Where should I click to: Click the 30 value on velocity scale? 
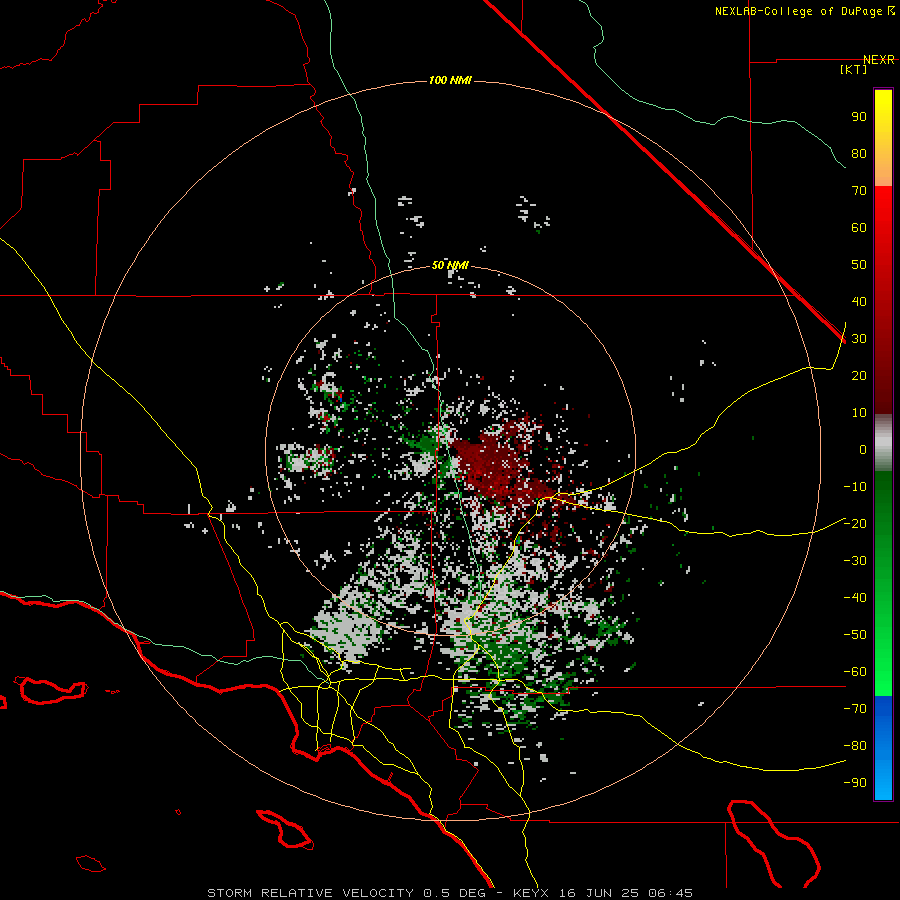(859, 339)
